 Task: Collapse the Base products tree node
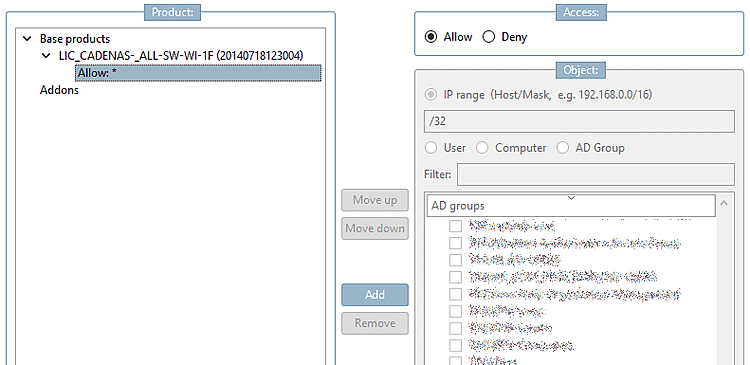click(x=27, y=39)
